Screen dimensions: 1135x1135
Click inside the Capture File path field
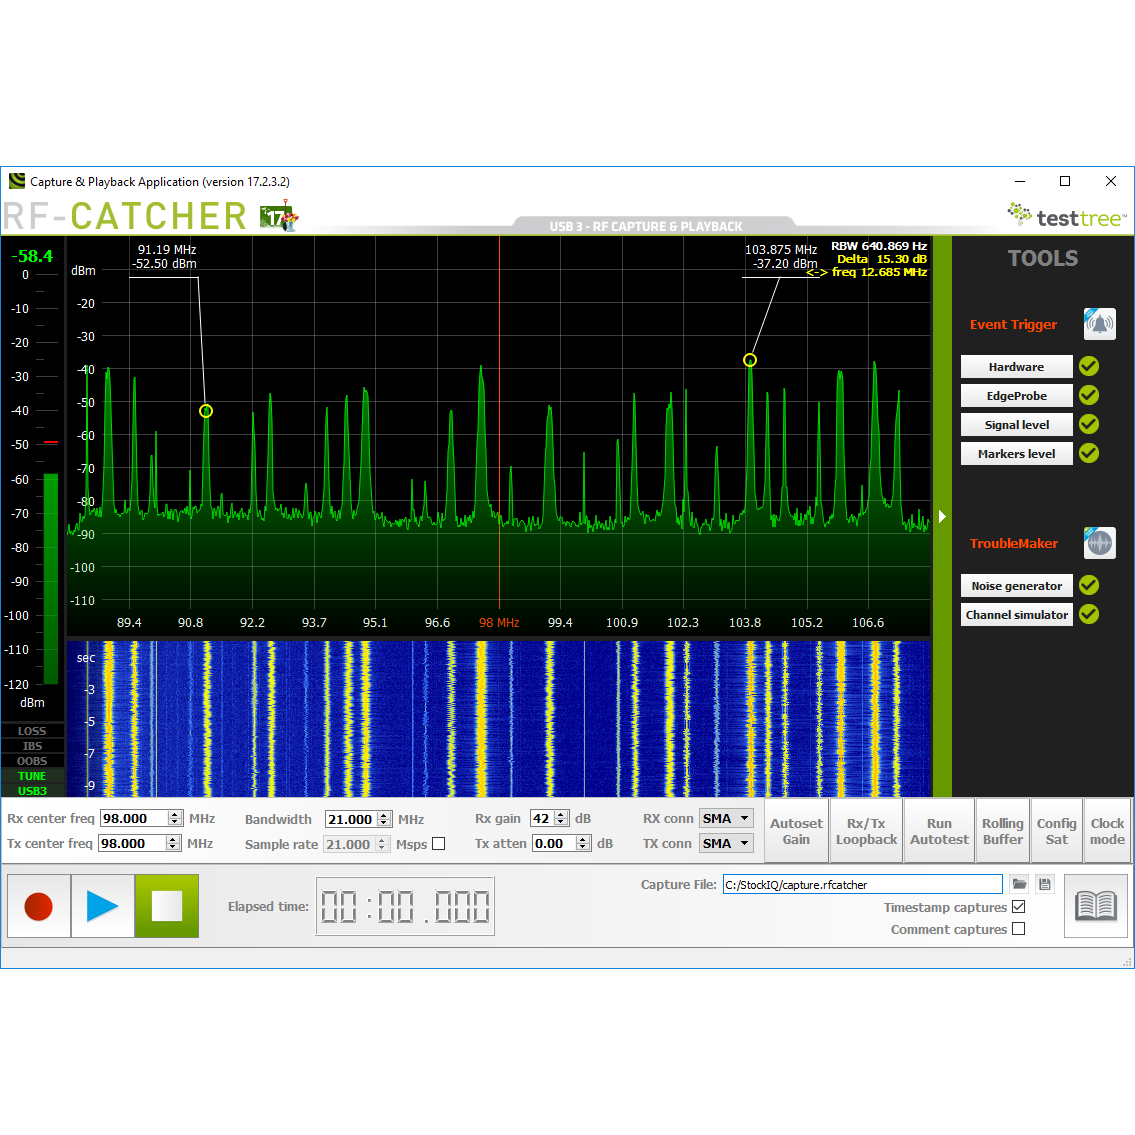862,884
